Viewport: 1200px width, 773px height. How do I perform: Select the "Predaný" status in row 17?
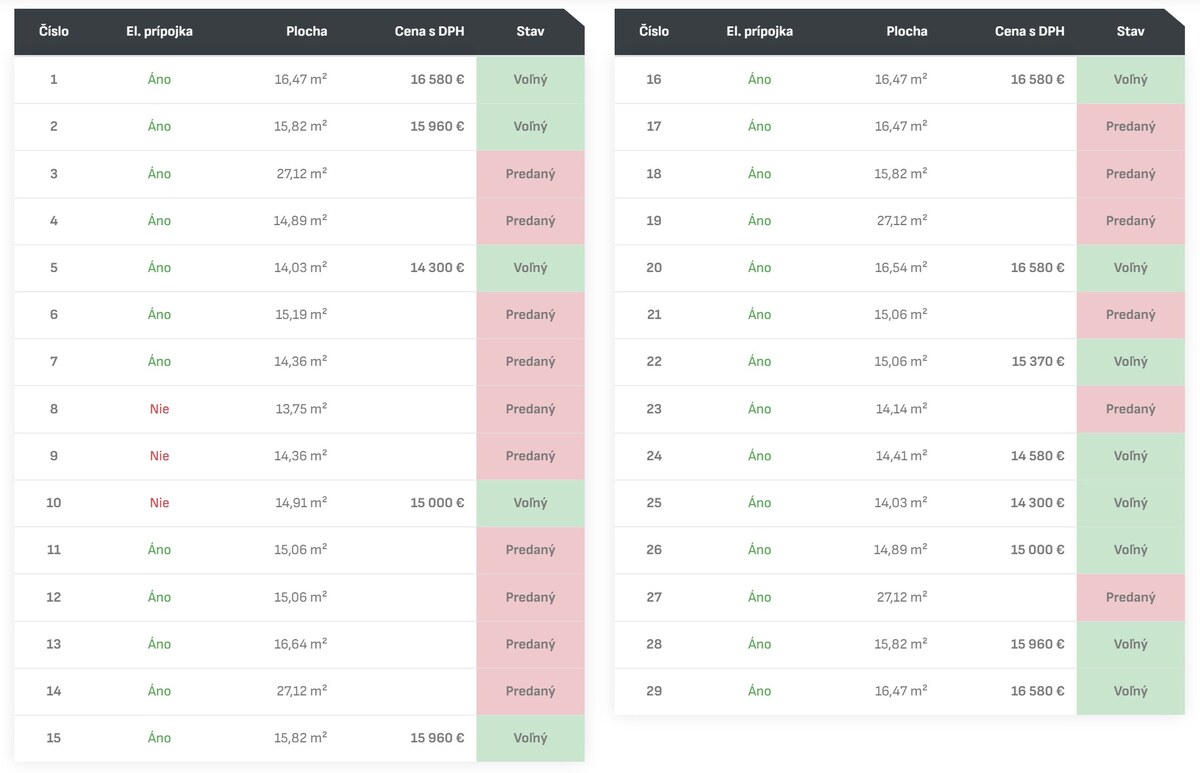point(1130,126)
